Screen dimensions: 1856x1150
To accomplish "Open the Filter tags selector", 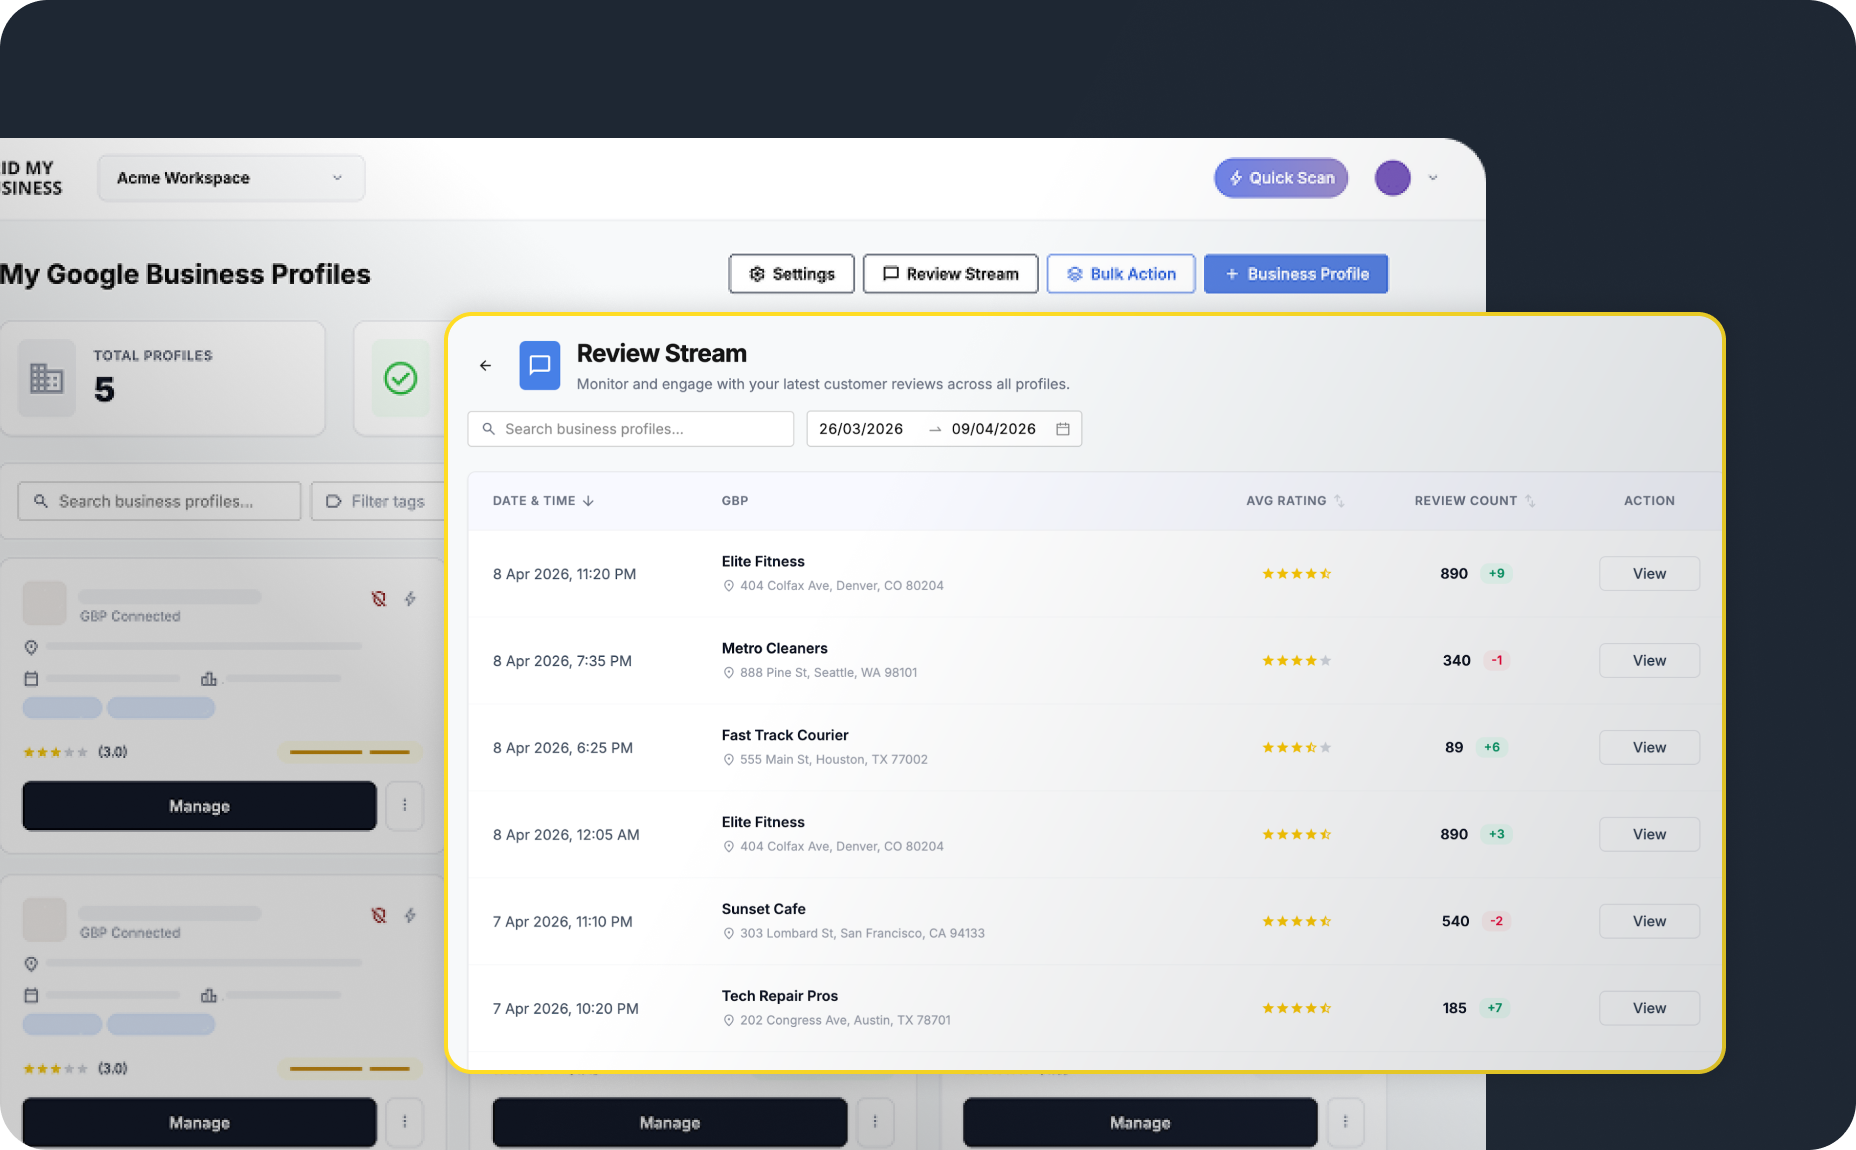I will tap(377, 501).
